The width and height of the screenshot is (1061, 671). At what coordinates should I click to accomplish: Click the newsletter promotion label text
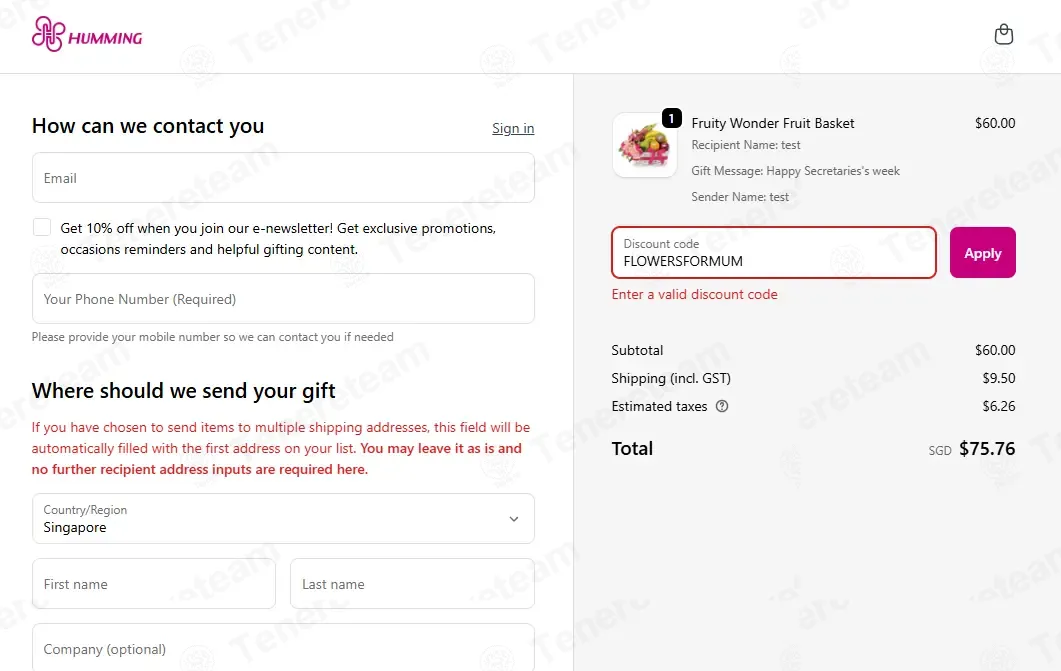tap(278, 239)
